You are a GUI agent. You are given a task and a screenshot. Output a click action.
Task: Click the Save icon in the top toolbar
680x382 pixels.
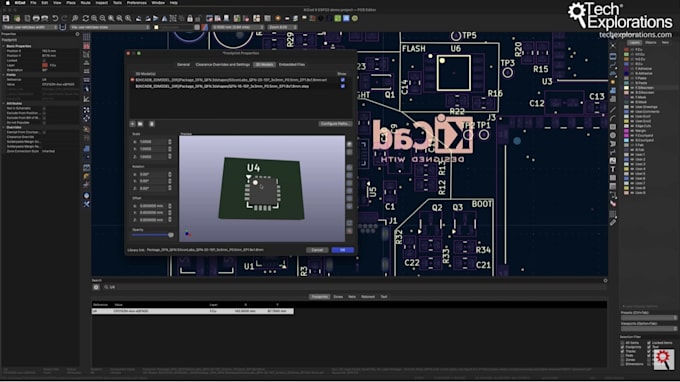tap(6, 19)
